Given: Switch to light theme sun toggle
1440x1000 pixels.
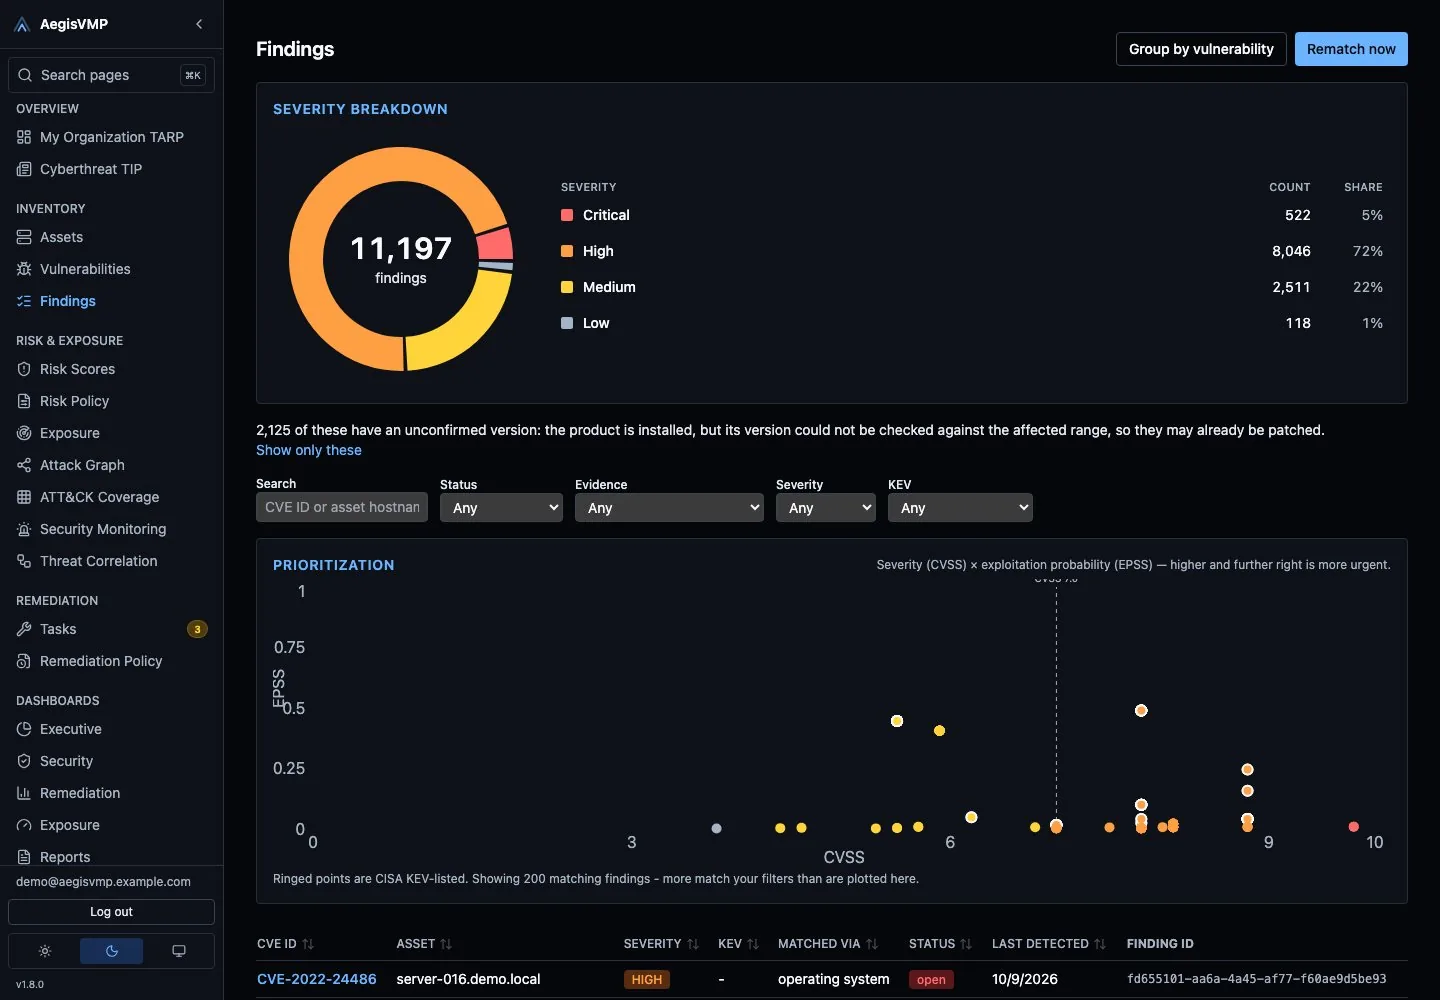Looking at the screenshot, I should point(45,951).
